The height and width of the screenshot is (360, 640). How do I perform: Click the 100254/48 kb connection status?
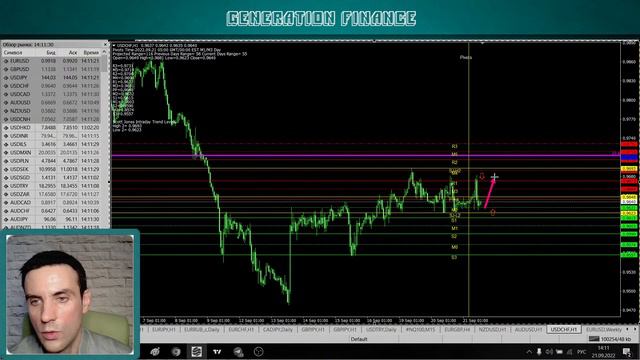click(610, 339)
